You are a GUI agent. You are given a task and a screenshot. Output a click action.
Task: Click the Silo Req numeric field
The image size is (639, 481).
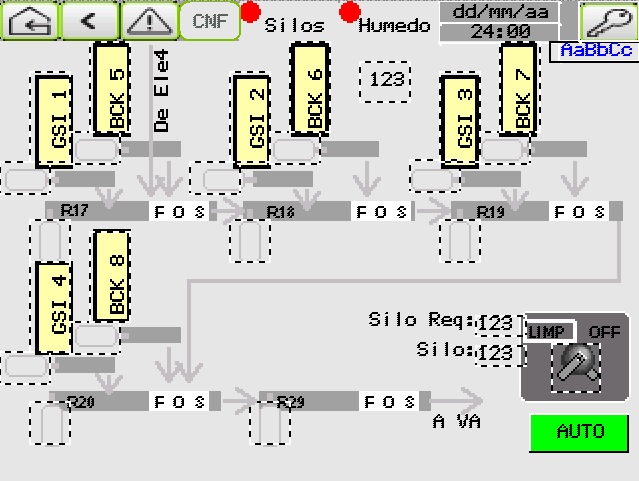pos(497,323)
